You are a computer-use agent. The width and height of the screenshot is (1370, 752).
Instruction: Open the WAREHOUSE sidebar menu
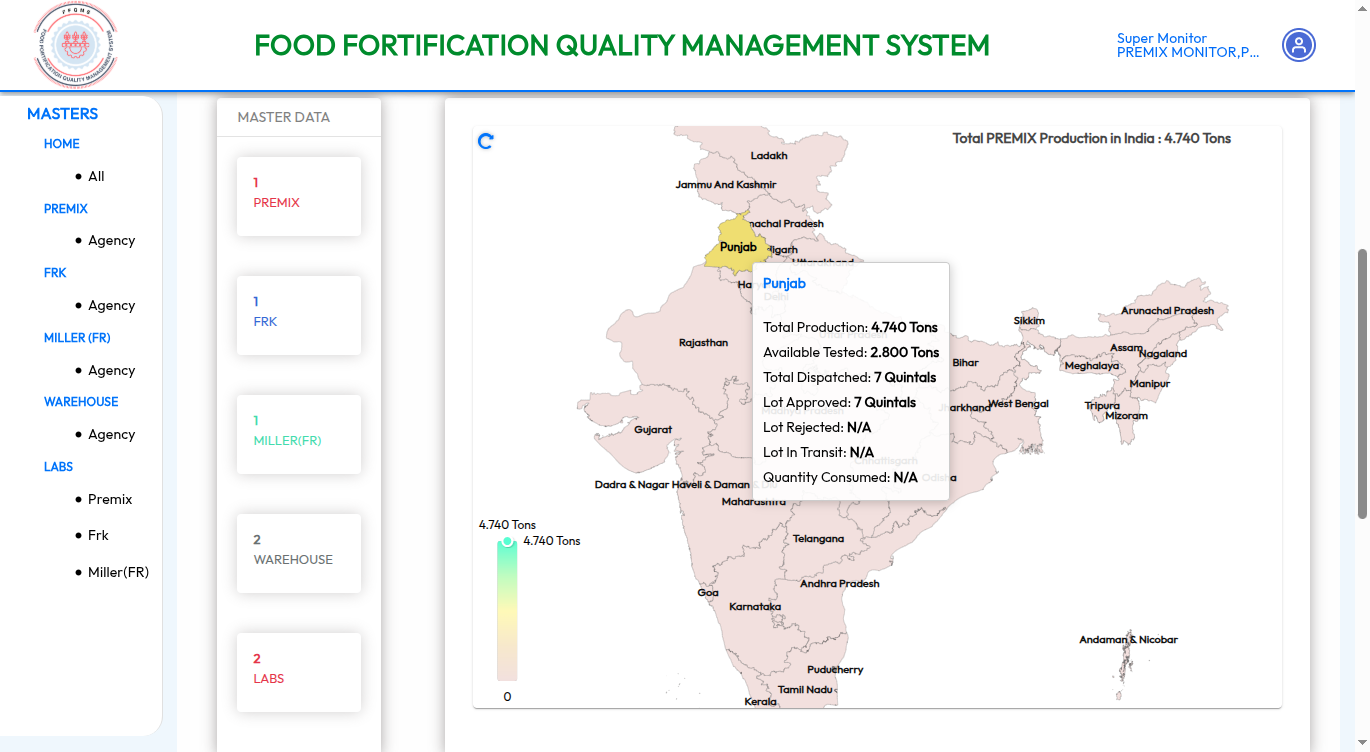pos(81,402)
